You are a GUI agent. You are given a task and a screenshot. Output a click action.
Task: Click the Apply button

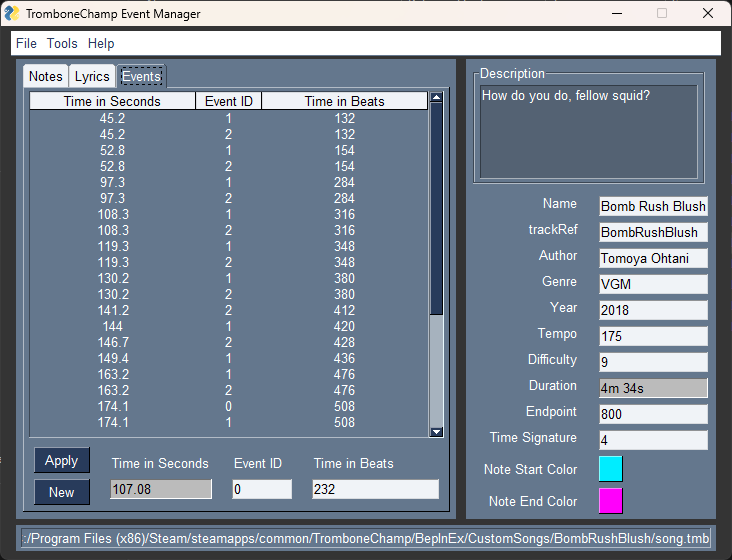click(62, 461)
